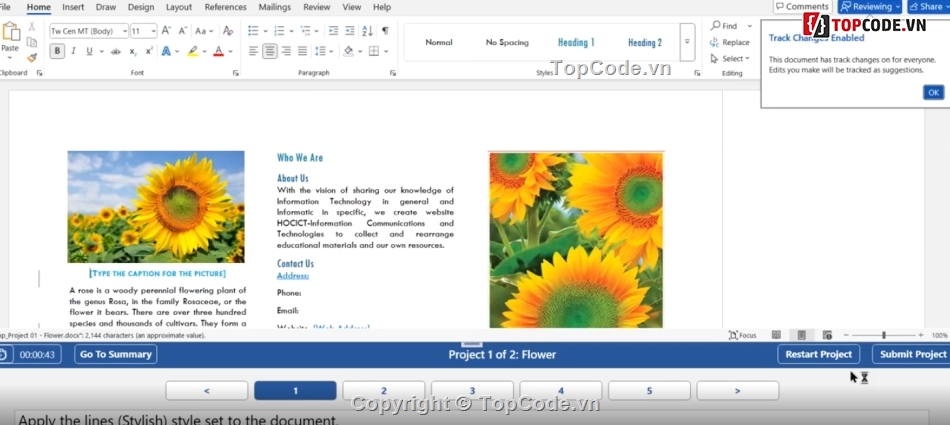Expand the numbering list dropdown arrow
The width and height of the screenshot is (950, 425).
pyautogui.click(x=291, y=31)
